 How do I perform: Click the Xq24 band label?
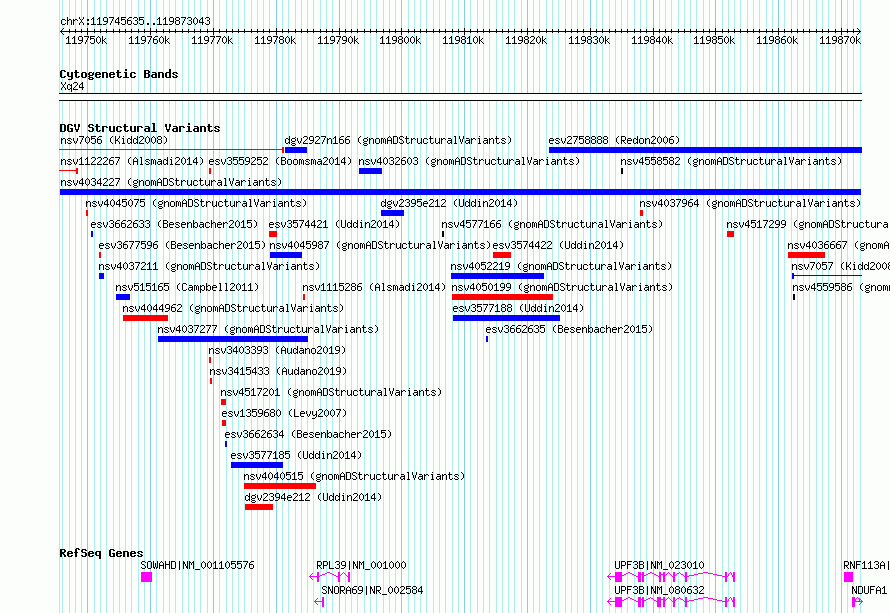[72, 86]
